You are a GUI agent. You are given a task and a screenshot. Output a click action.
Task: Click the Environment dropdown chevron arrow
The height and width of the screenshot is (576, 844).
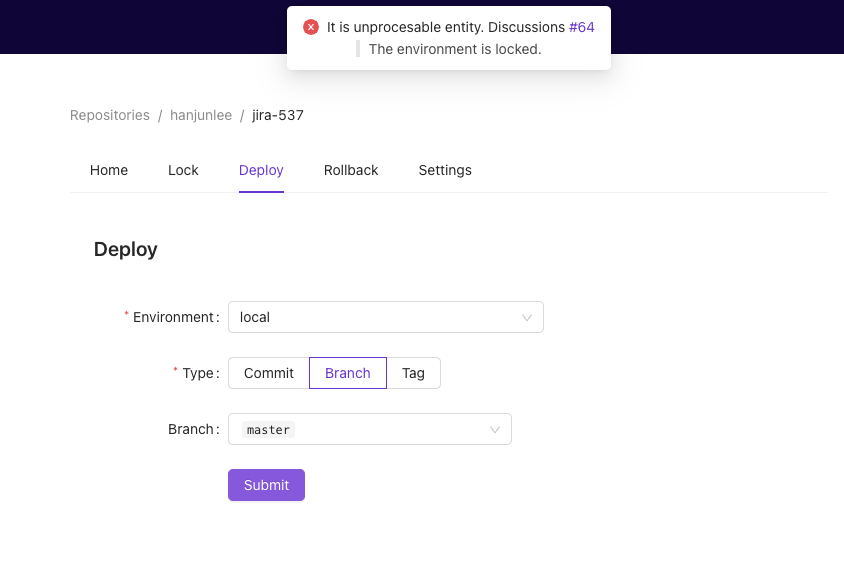pos(527,318)
